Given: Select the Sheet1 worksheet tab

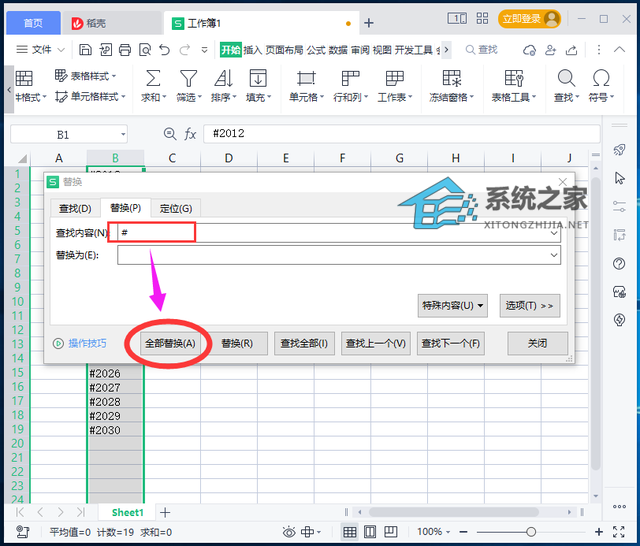Looking at the screenshot, I should (127, 513).
